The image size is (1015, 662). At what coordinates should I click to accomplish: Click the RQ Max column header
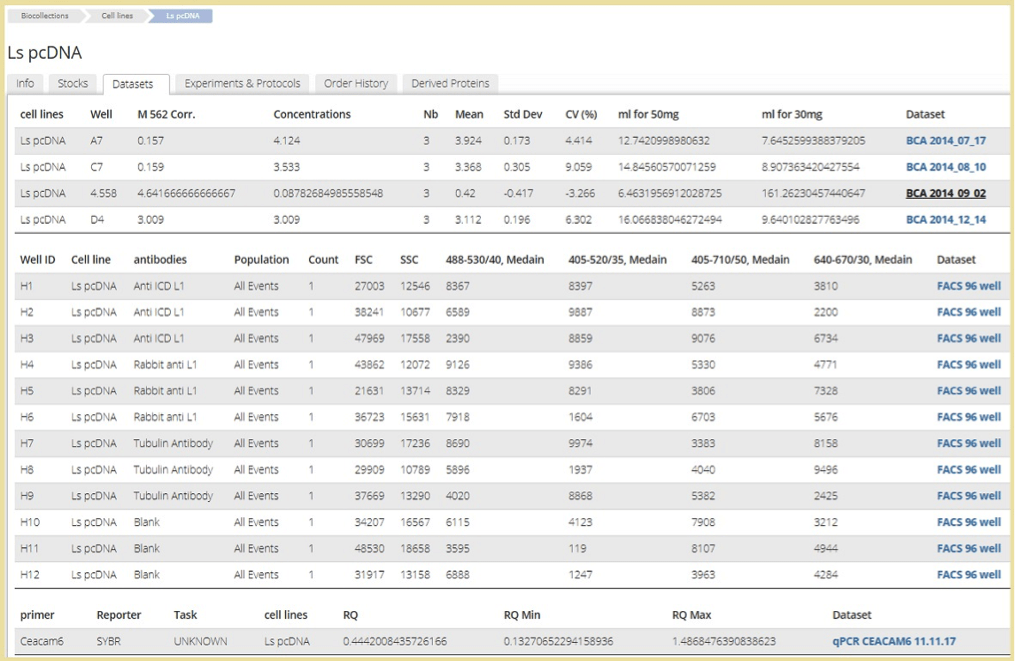click(x=692, y=616)
